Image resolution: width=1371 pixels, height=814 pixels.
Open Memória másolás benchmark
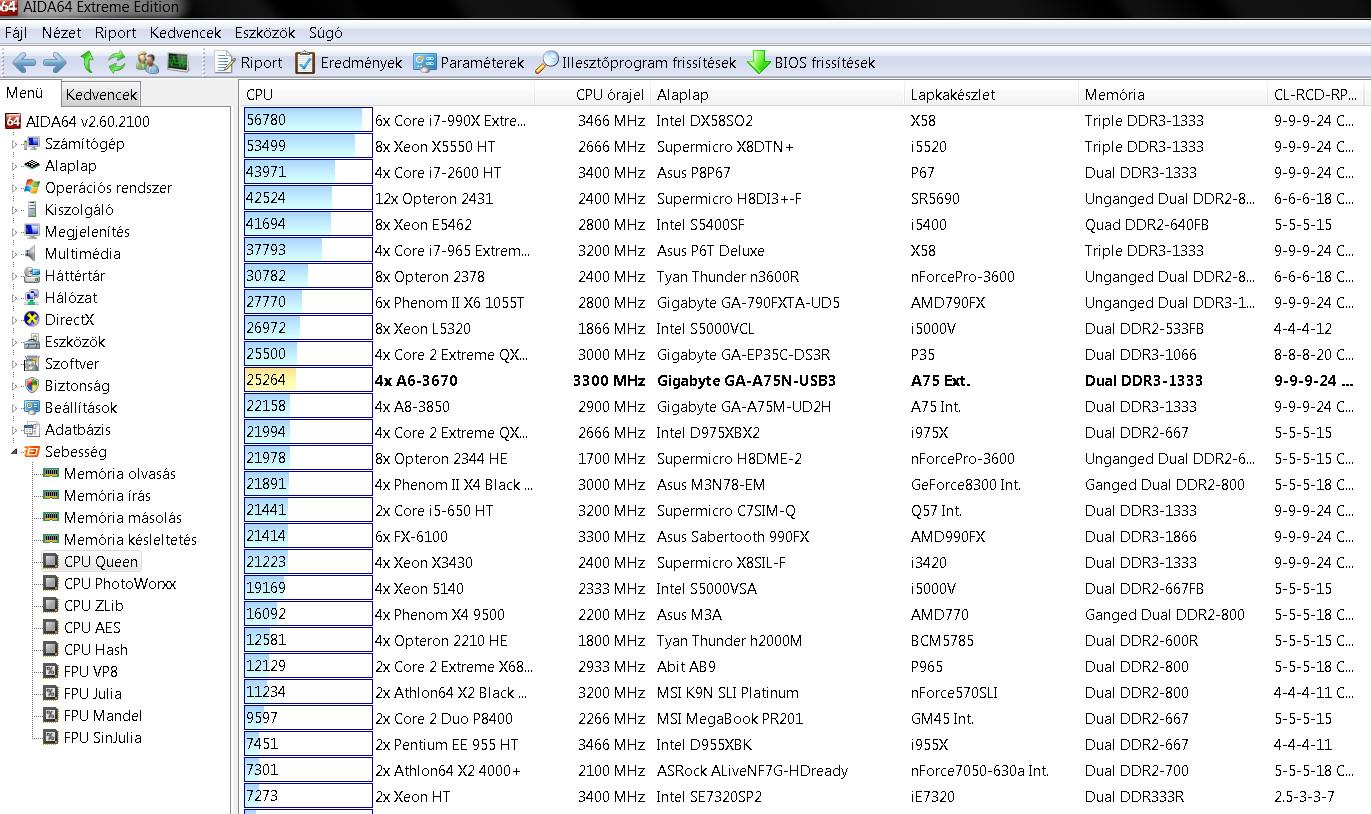click(123, 518)
